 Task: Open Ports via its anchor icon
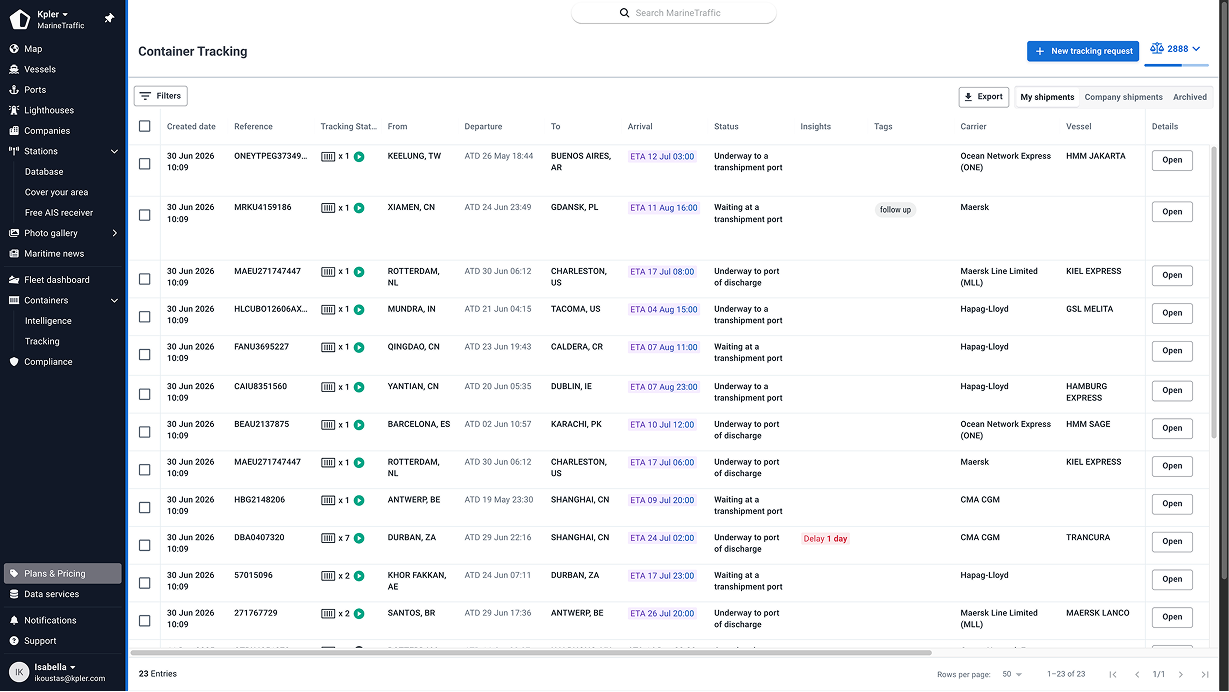pyautogui.click(x=14, y=90)
